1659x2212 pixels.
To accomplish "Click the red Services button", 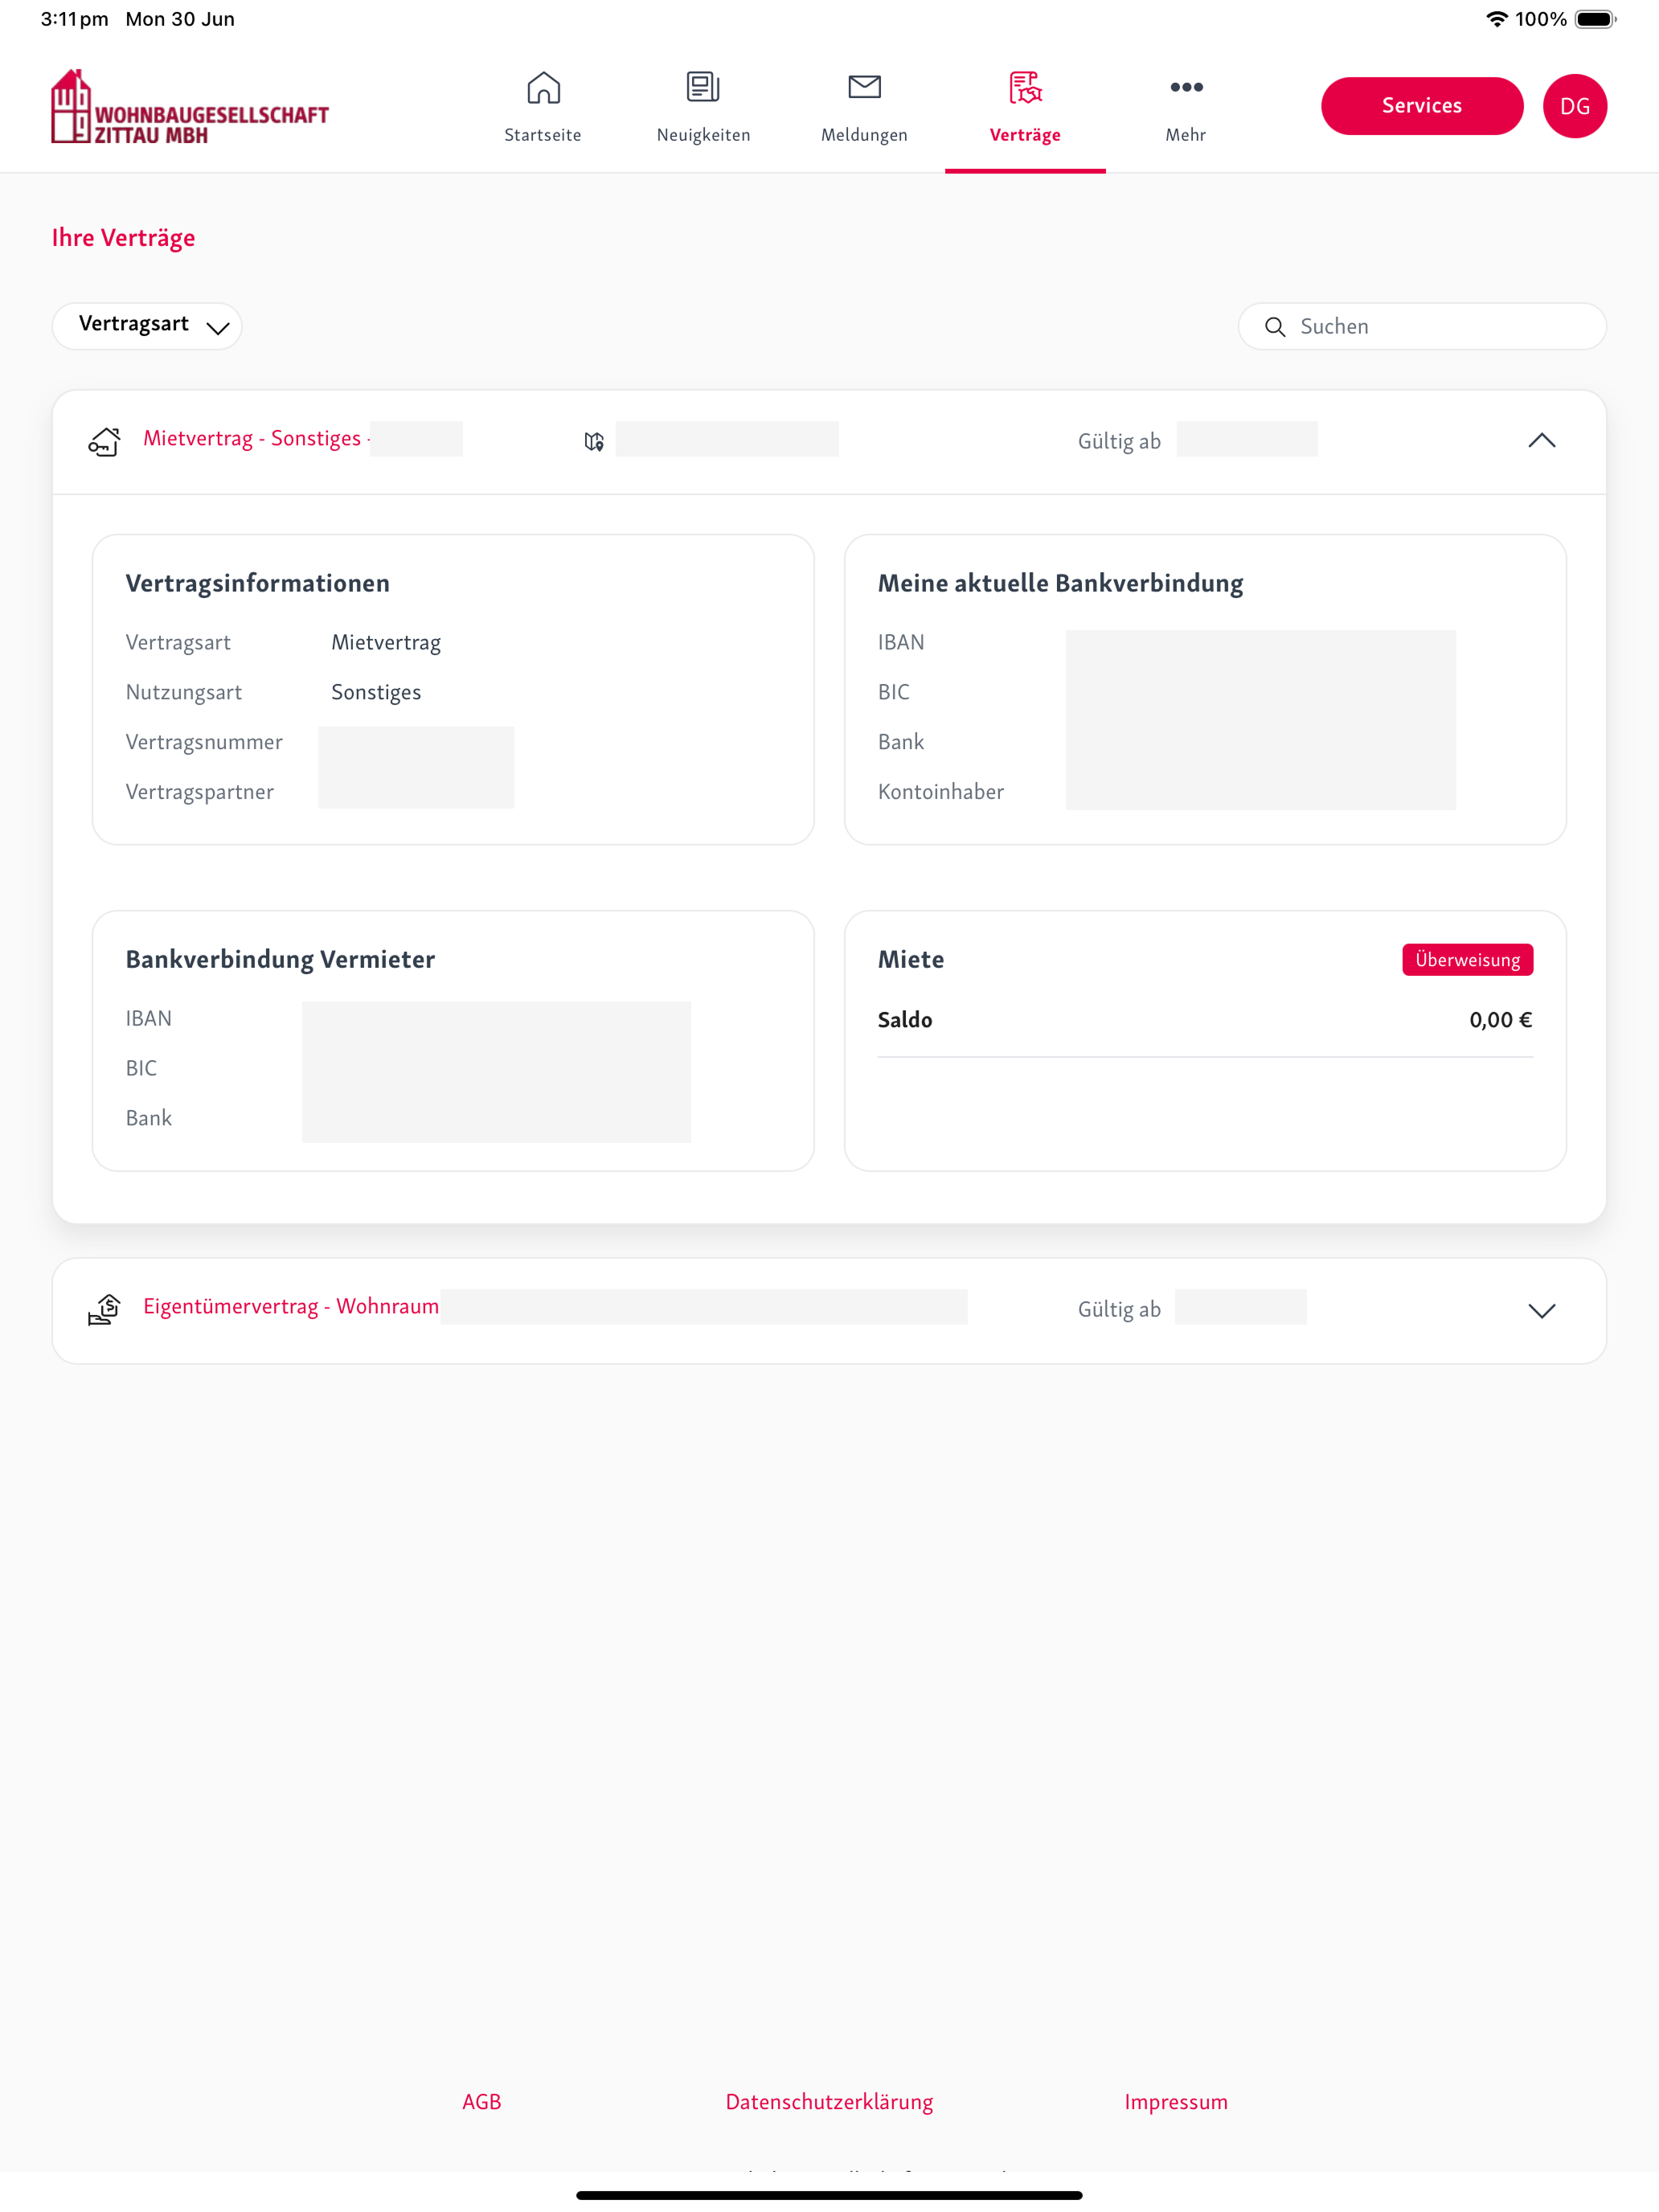I will (1421, 106).
